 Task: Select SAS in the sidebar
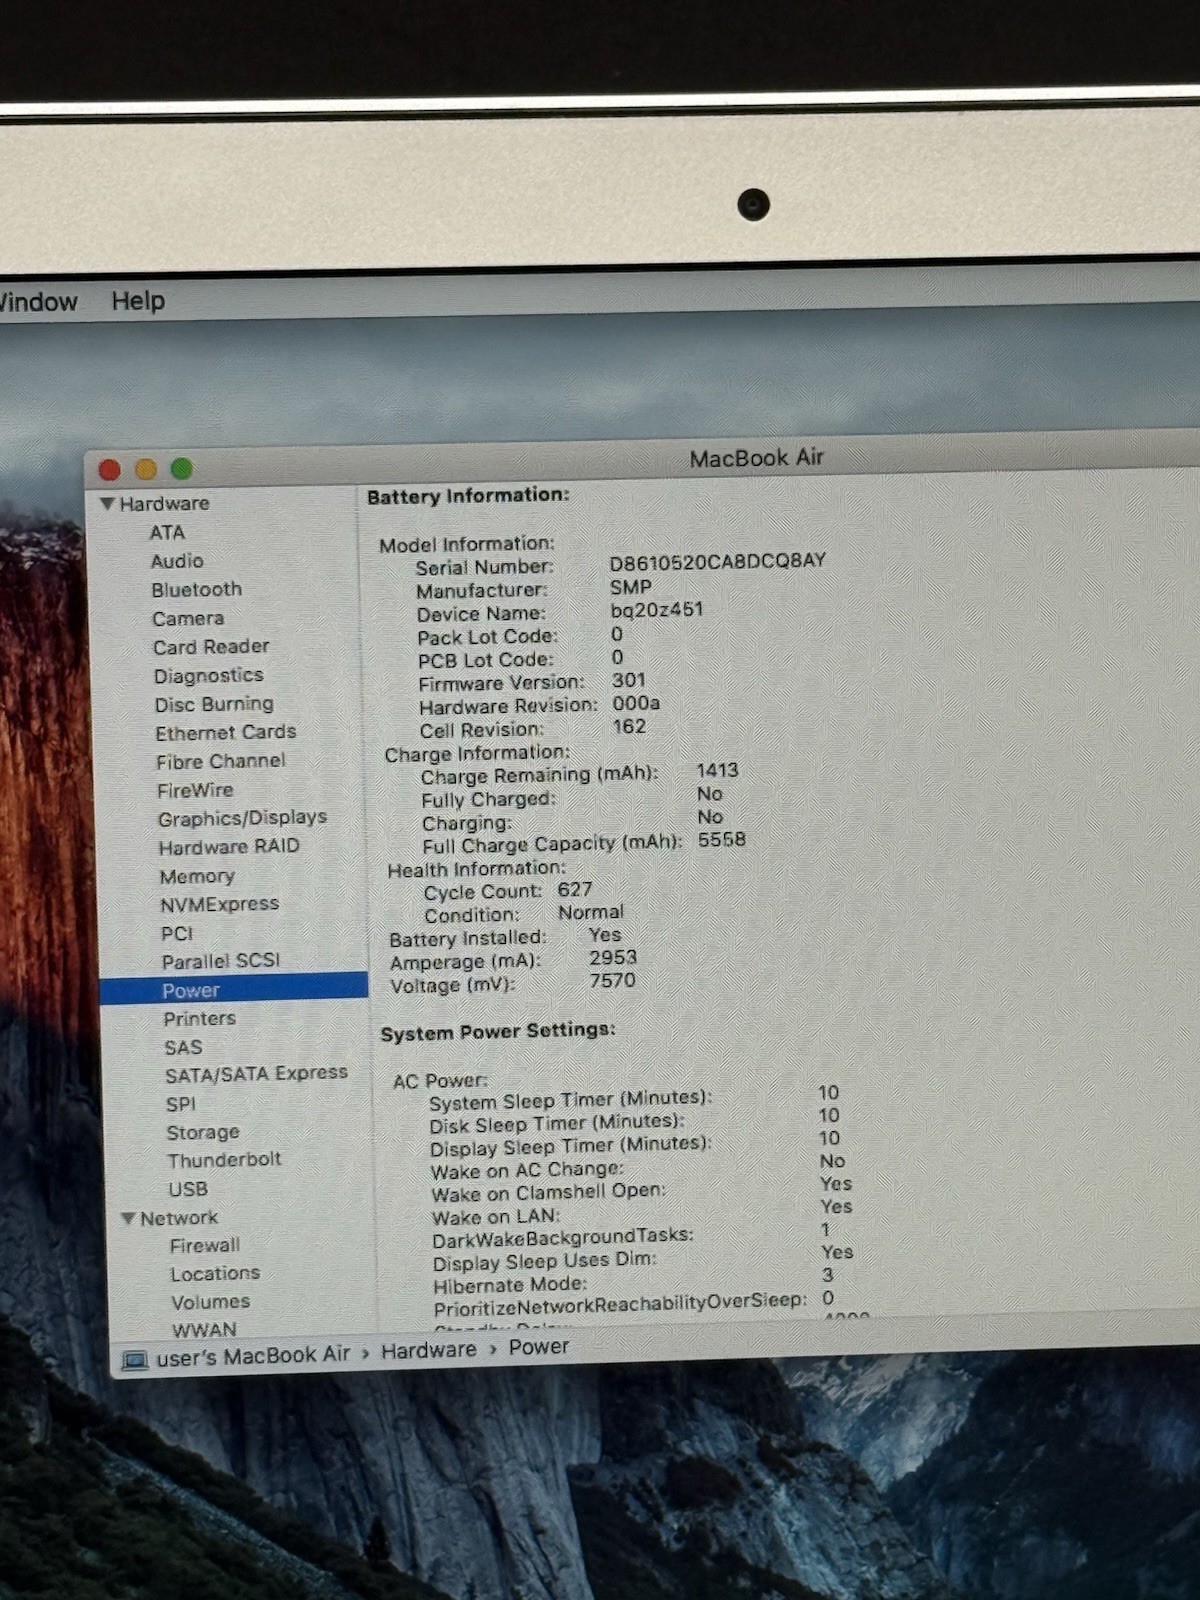click(x=183, y=1048)
